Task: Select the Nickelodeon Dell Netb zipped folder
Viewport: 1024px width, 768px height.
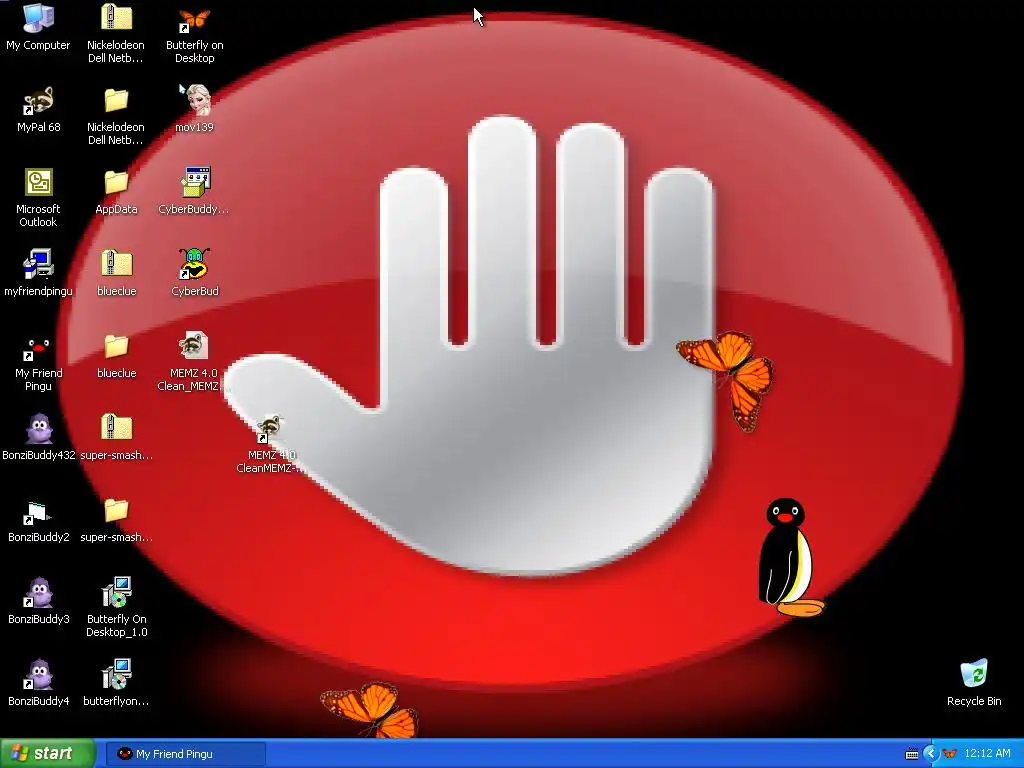Action: coord(116,33)
